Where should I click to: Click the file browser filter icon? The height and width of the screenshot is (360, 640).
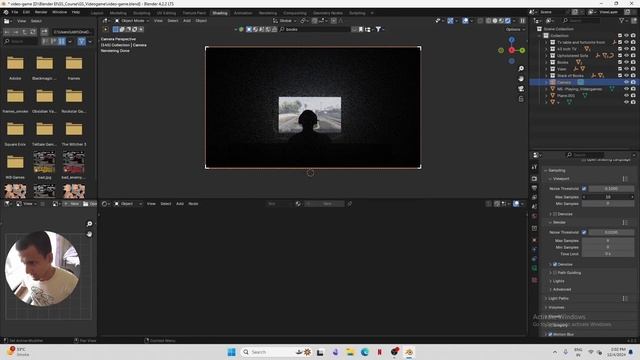(82, 41)
